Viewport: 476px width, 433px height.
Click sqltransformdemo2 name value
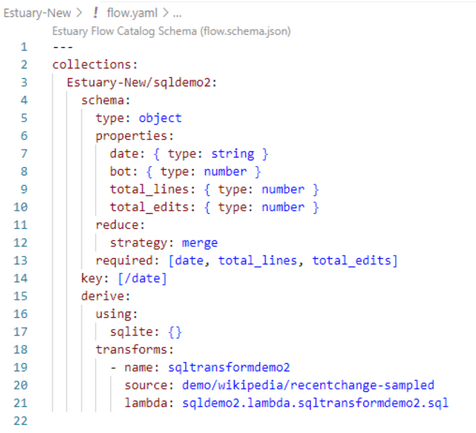point(229,367)
